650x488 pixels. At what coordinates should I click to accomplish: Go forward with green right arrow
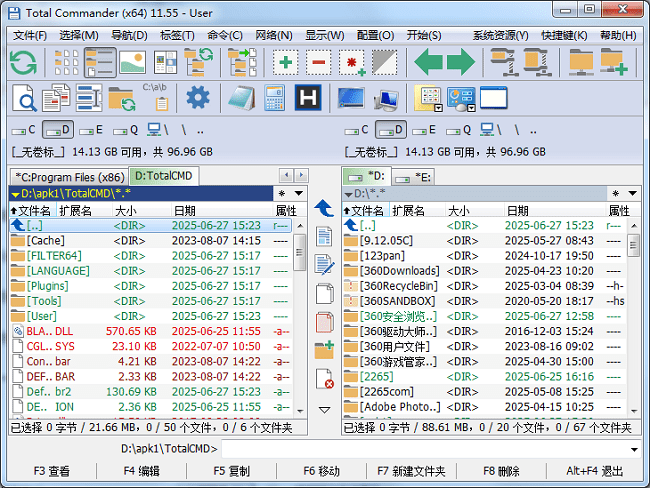point(461,62)
